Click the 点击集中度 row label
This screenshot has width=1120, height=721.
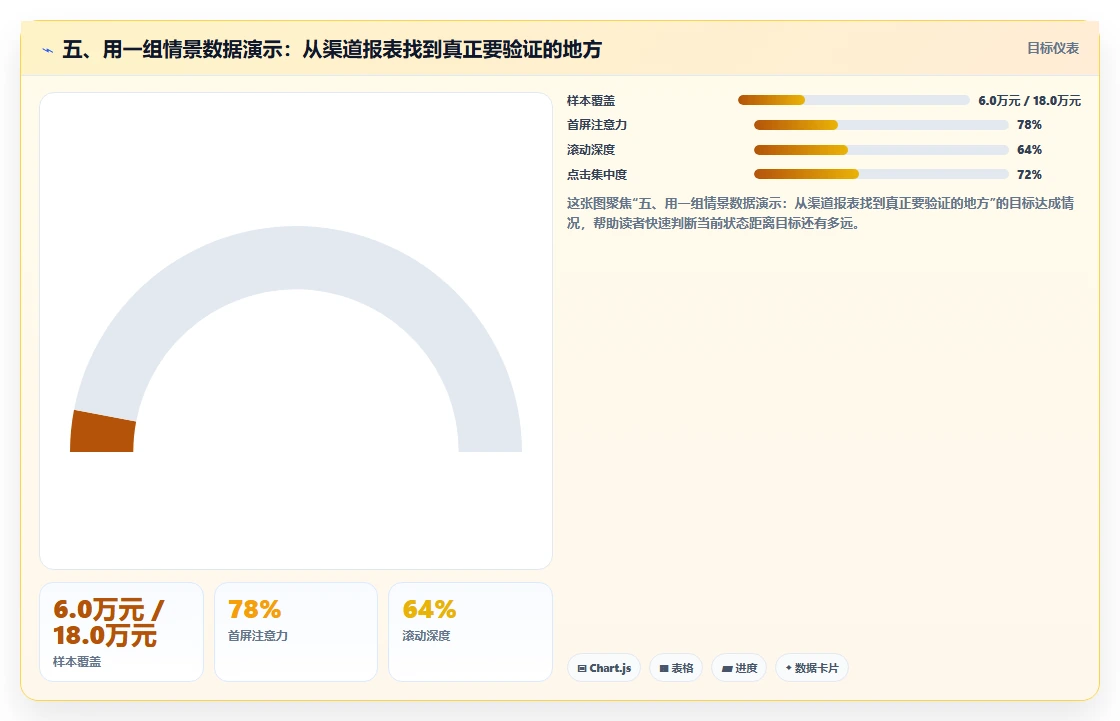[596, 174]
